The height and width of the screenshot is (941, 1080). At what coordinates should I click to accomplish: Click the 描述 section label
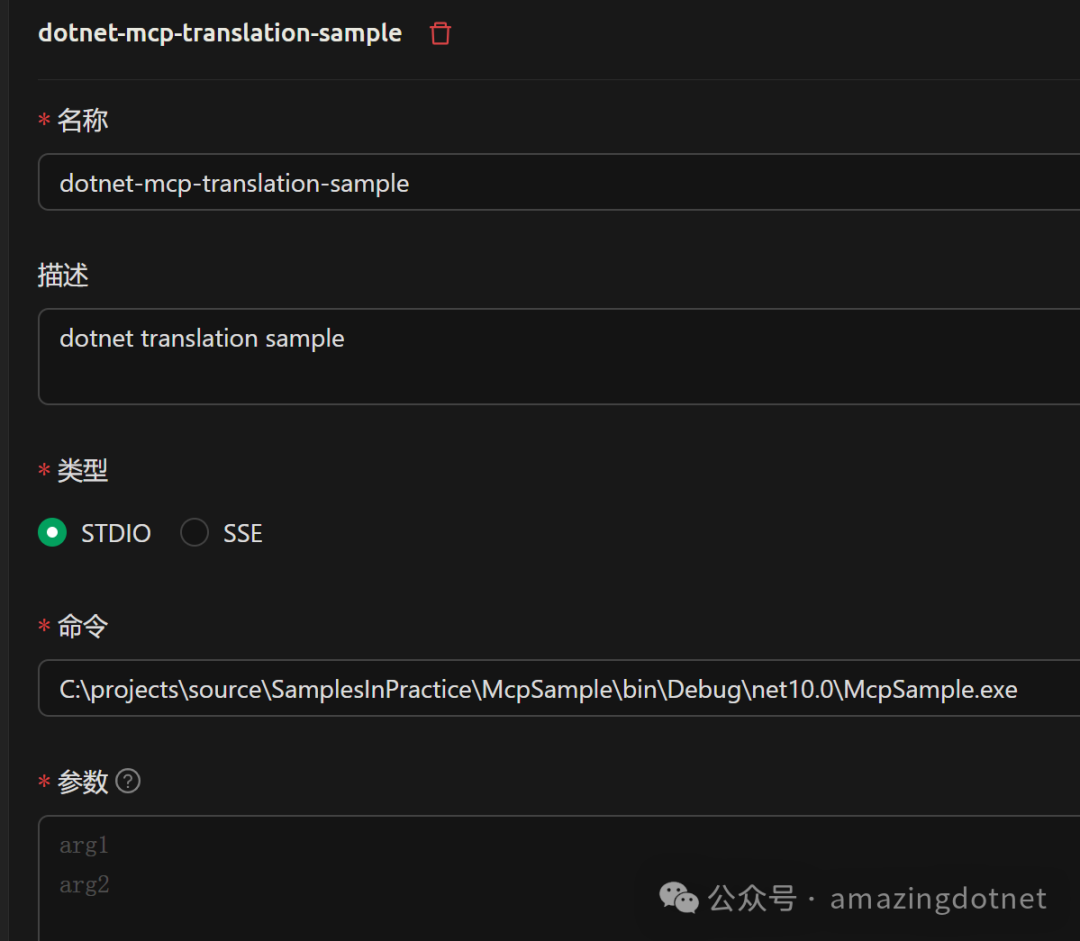click(63, 275)
